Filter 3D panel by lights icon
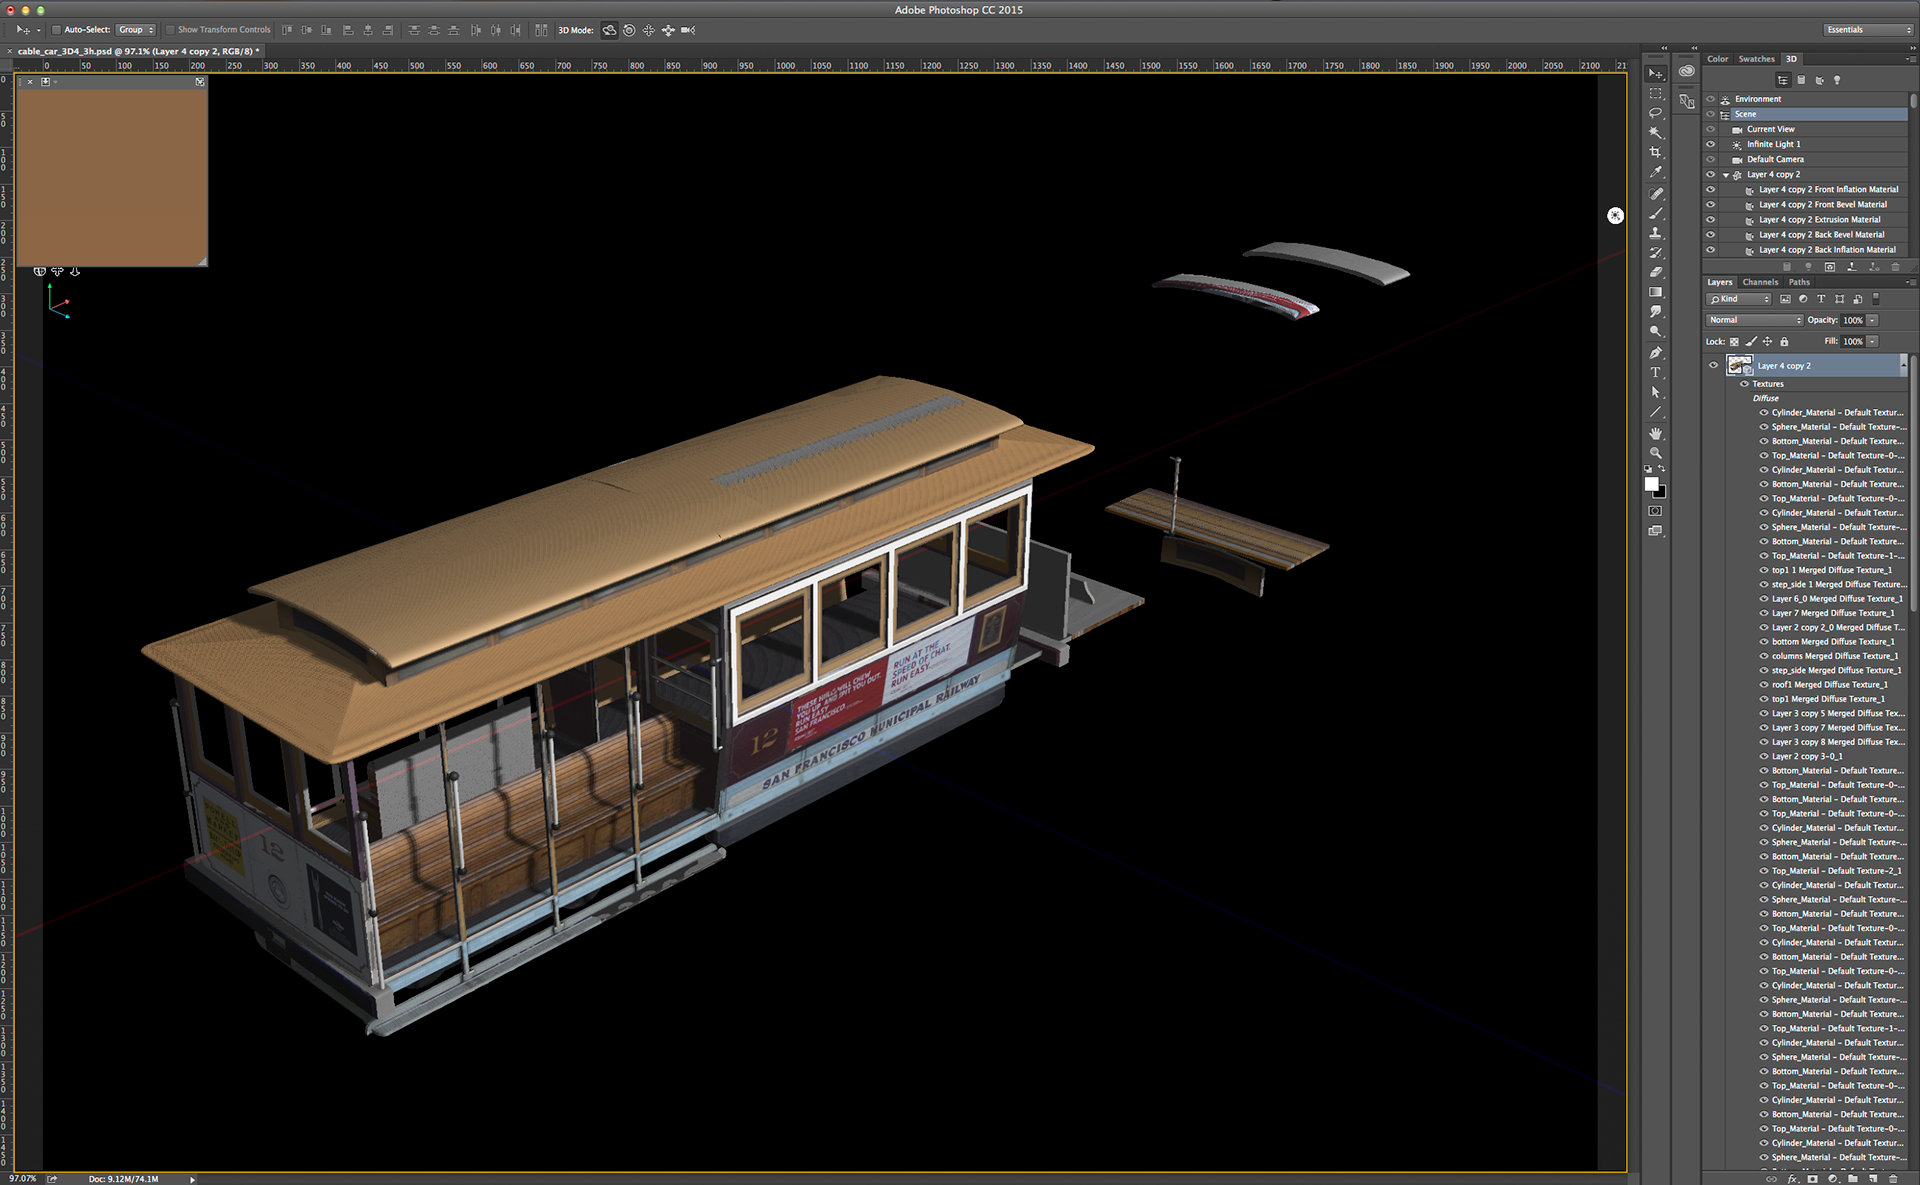Viewport: 1920px width, 1185px height. coord(1837,80)
